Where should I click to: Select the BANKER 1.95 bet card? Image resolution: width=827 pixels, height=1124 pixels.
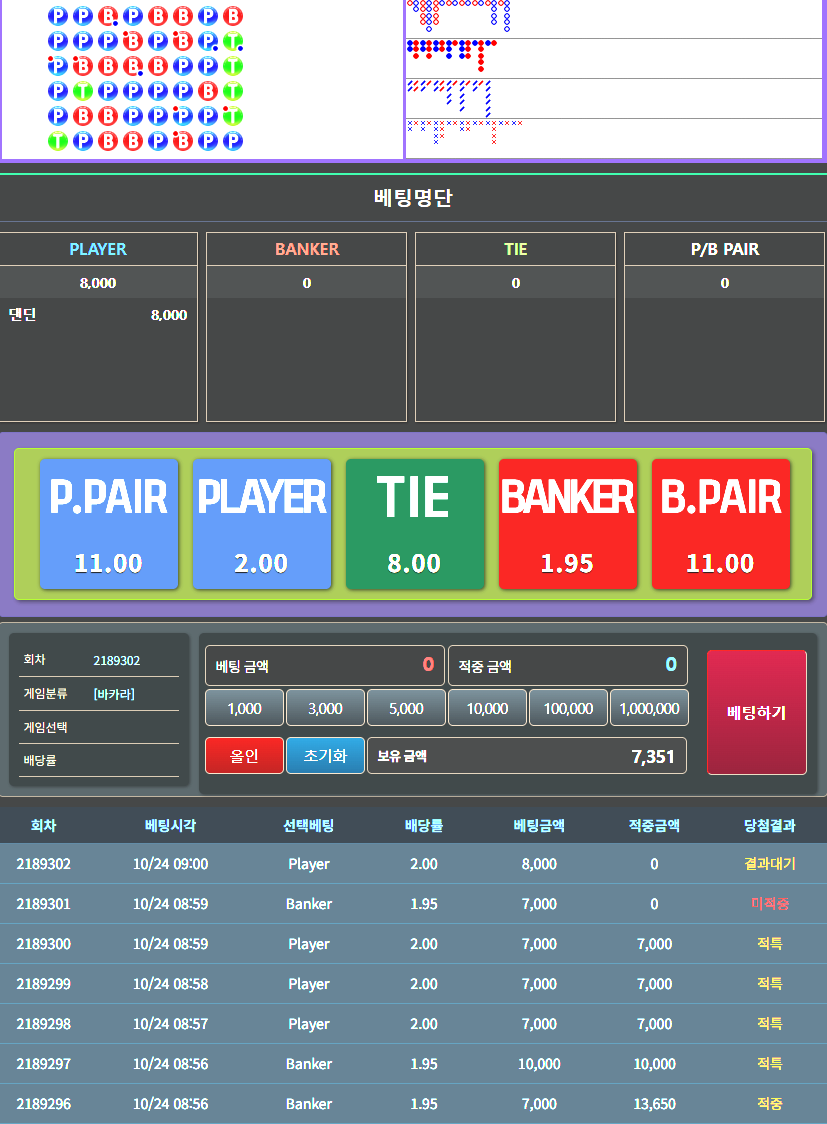[x=568, y=524]
